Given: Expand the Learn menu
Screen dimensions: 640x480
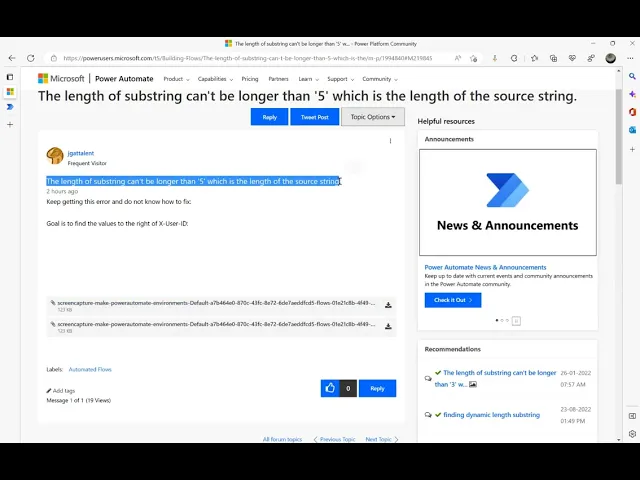Looking at the screenshot, I should (308, 79).
